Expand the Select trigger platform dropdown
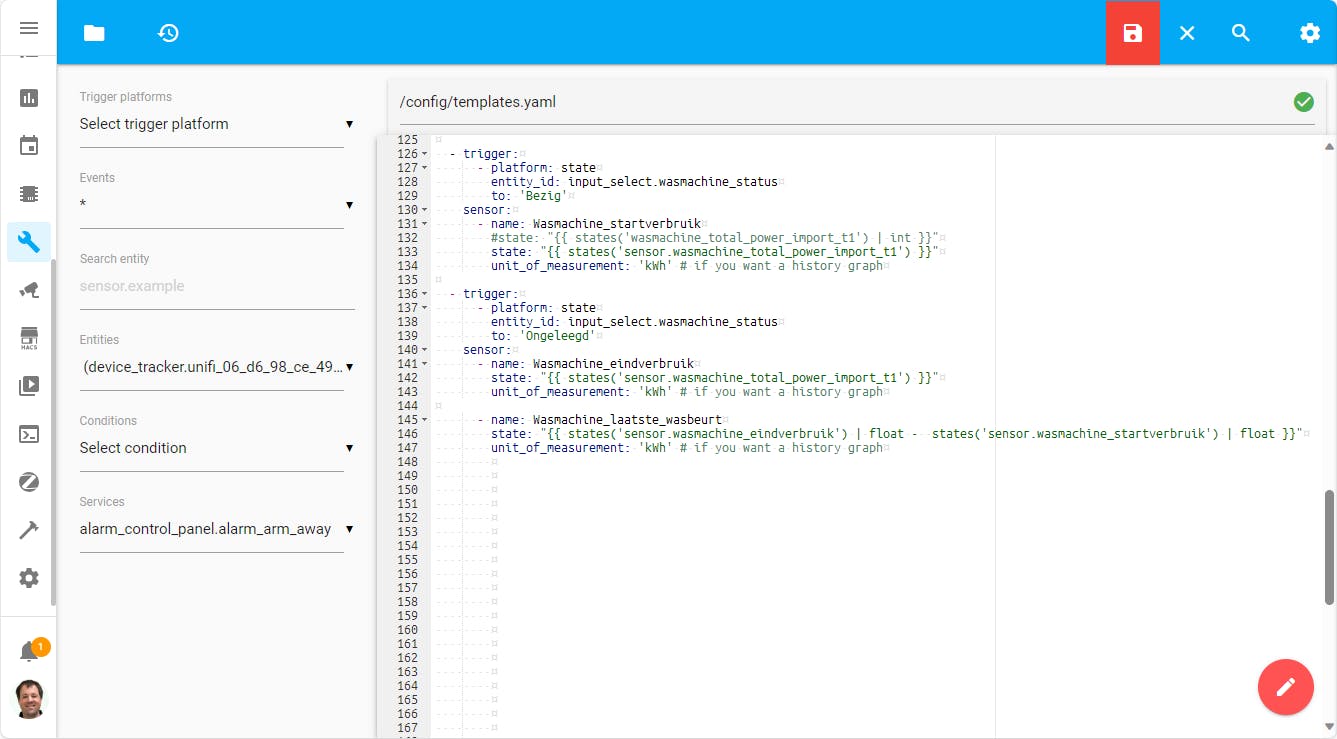This screenshot has height=739, width=1337. coord(216,124)
